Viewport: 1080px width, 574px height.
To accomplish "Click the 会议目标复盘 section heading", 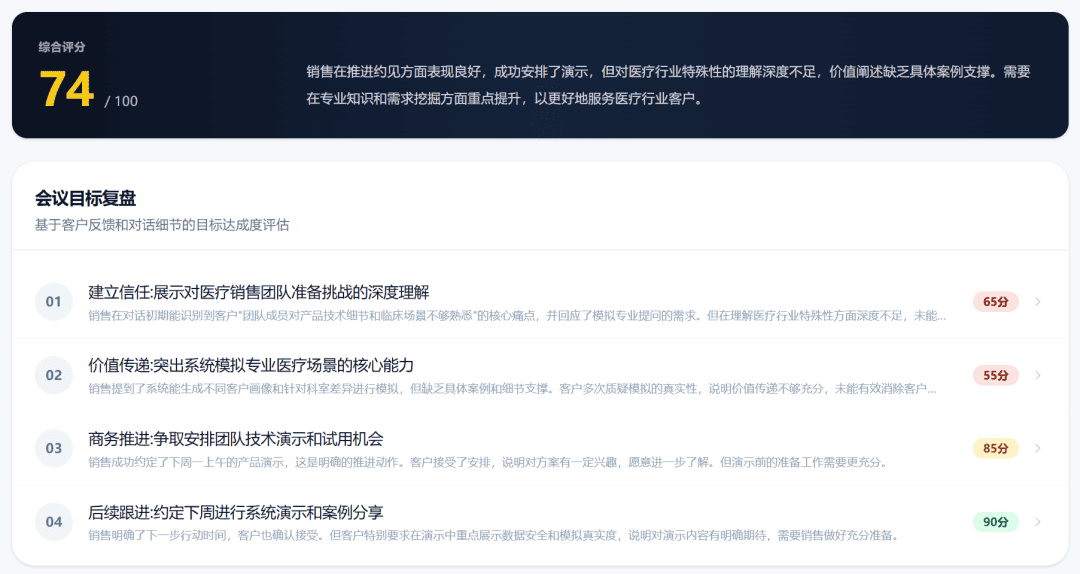I will click(x=85, y=198).
